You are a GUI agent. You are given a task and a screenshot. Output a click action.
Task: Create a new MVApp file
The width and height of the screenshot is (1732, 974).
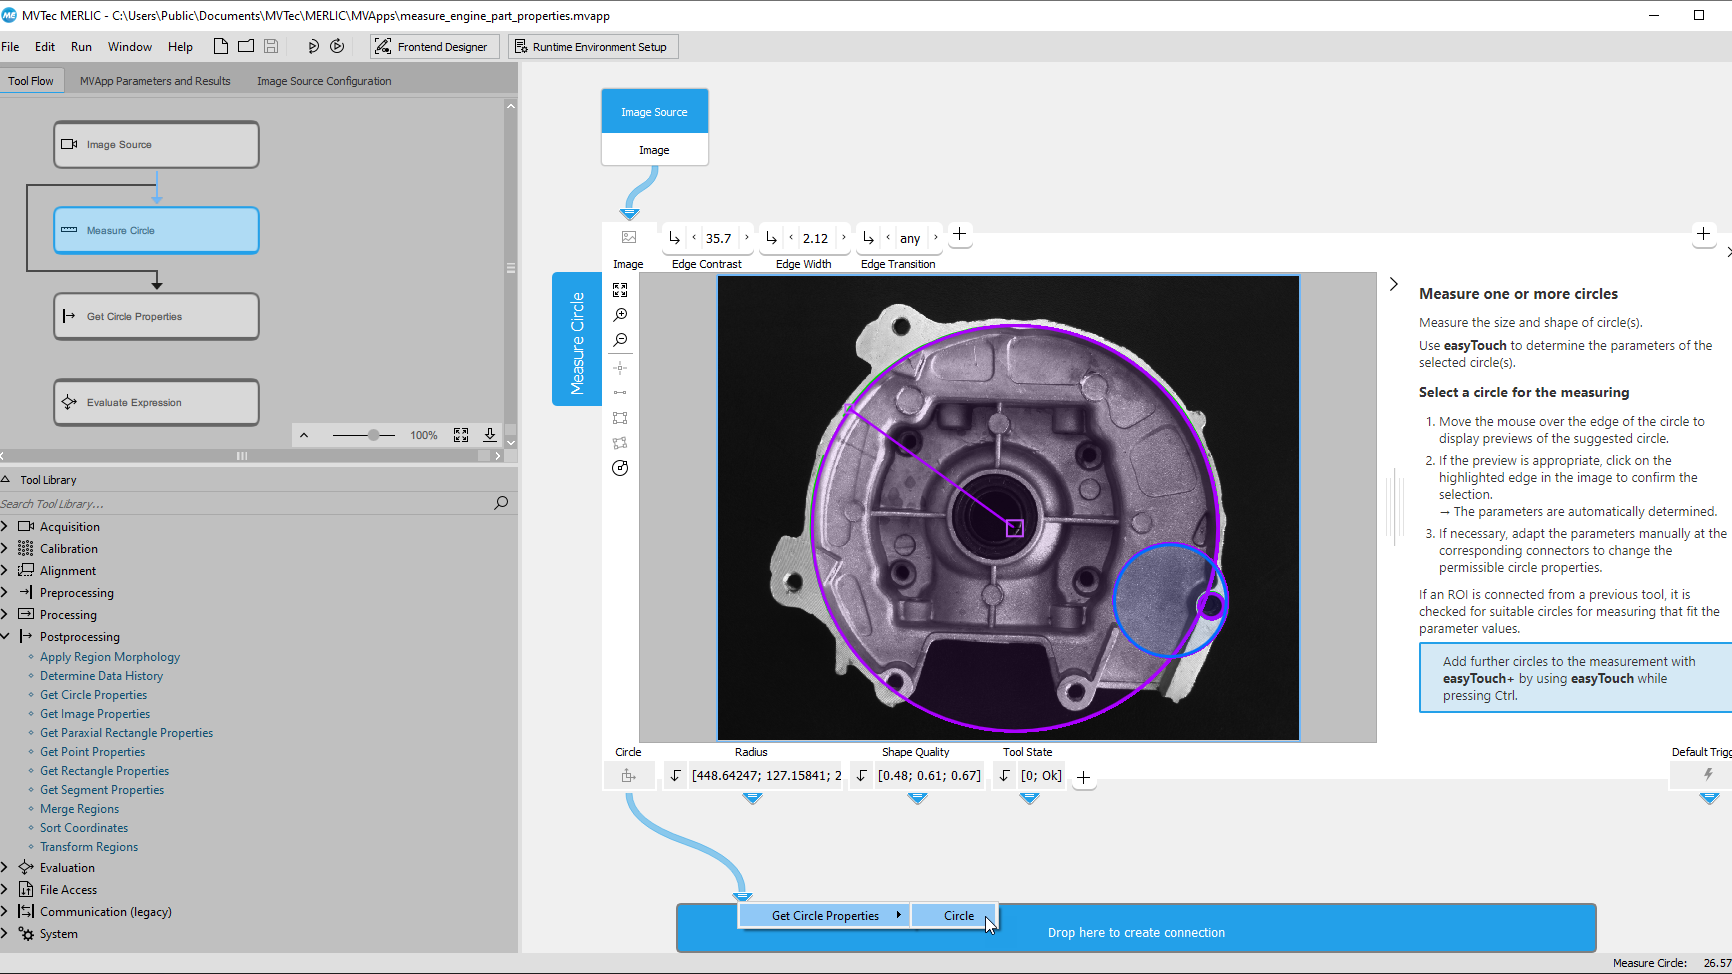[x=220, y=46]
